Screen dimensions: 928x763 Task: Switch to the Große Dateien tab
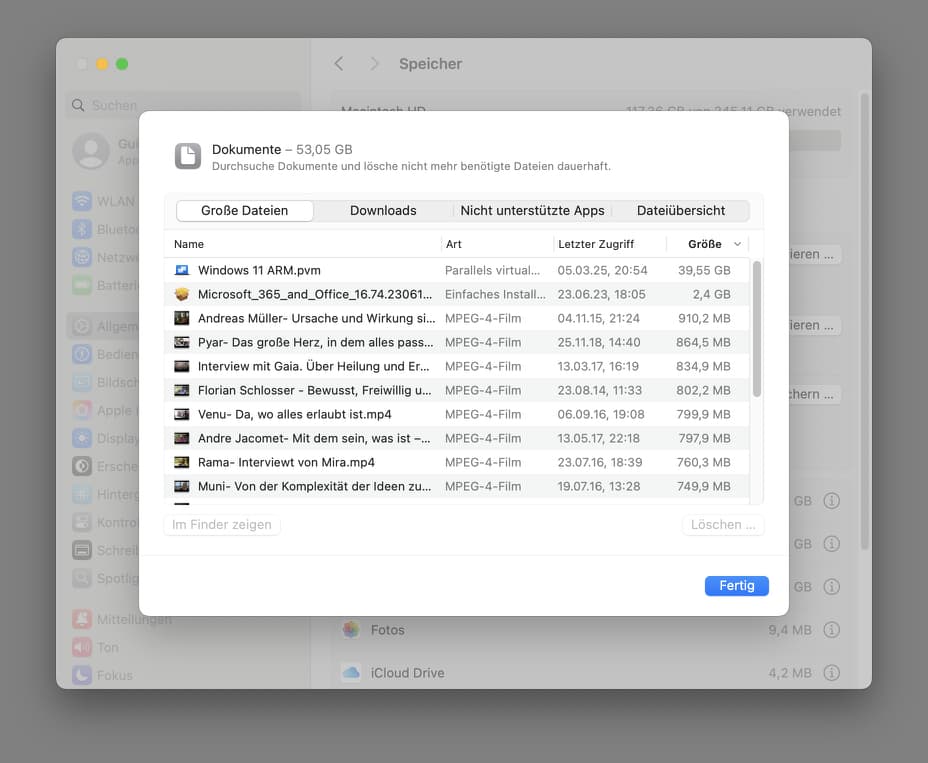pyautogui.click(x=244, y=211)
